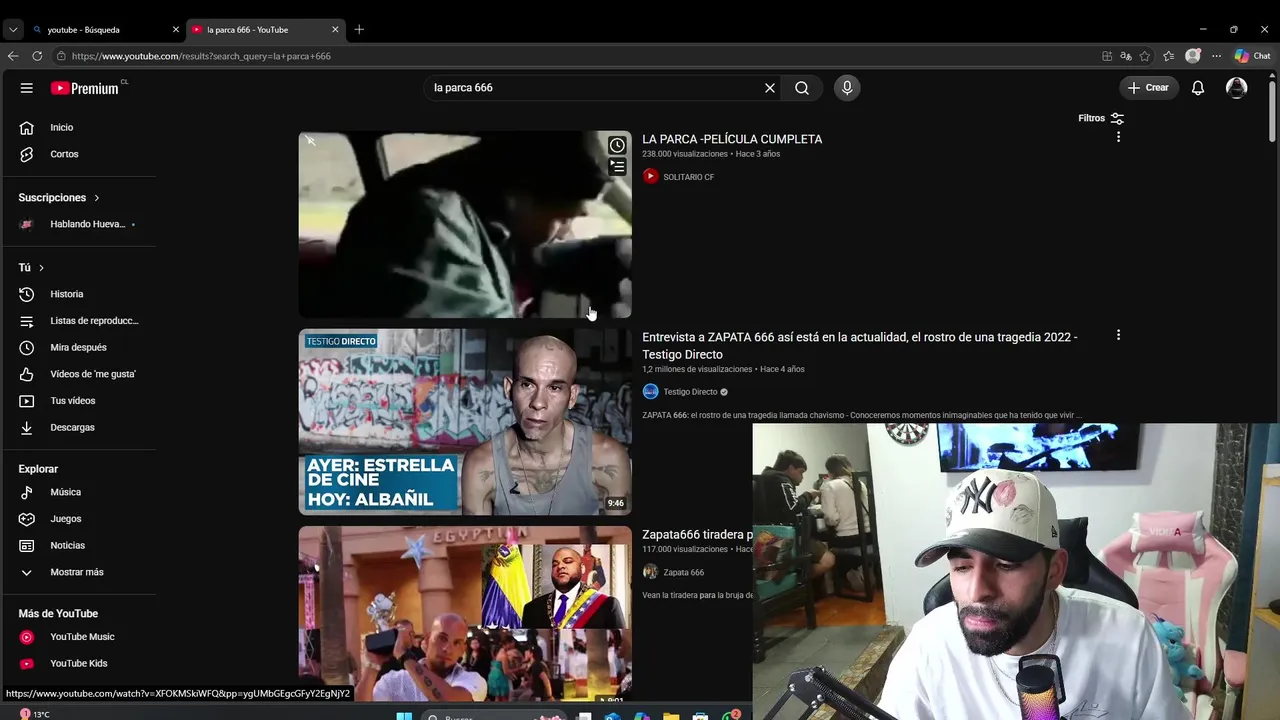Expand the Tú section
Viewport: 1280px width, 720px height.
pyautogui.click(x=31, y=267)
